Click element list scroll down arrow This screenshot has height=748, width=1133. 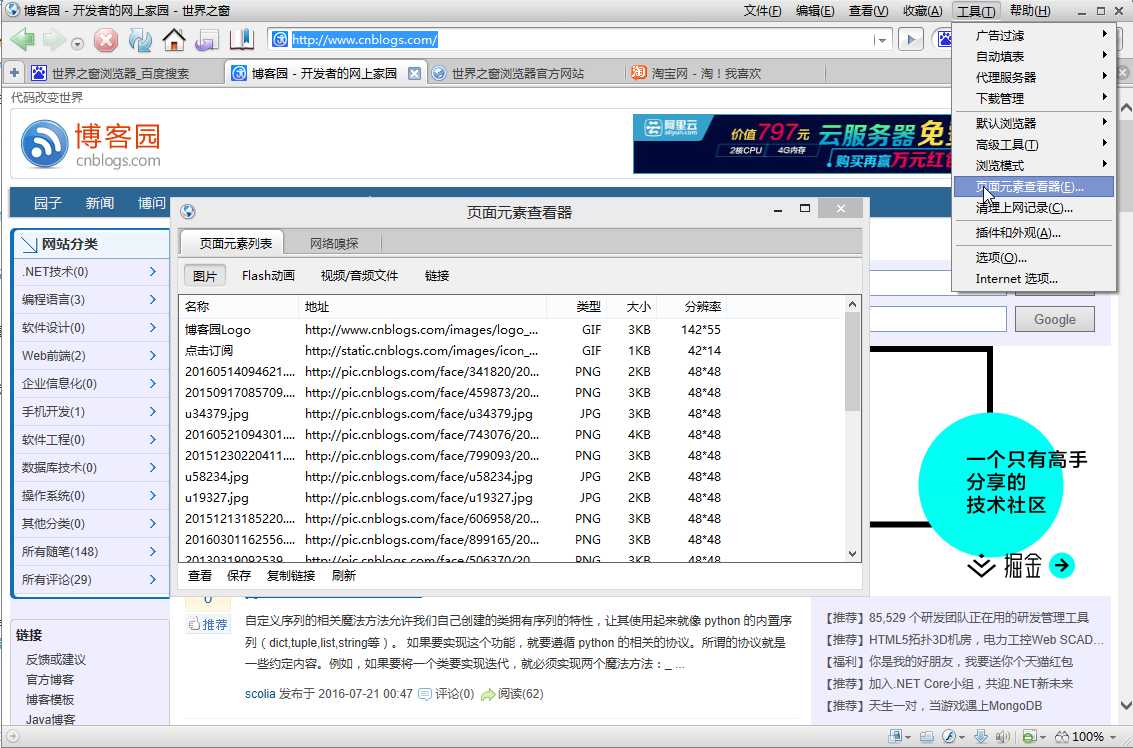coord(853,554)
